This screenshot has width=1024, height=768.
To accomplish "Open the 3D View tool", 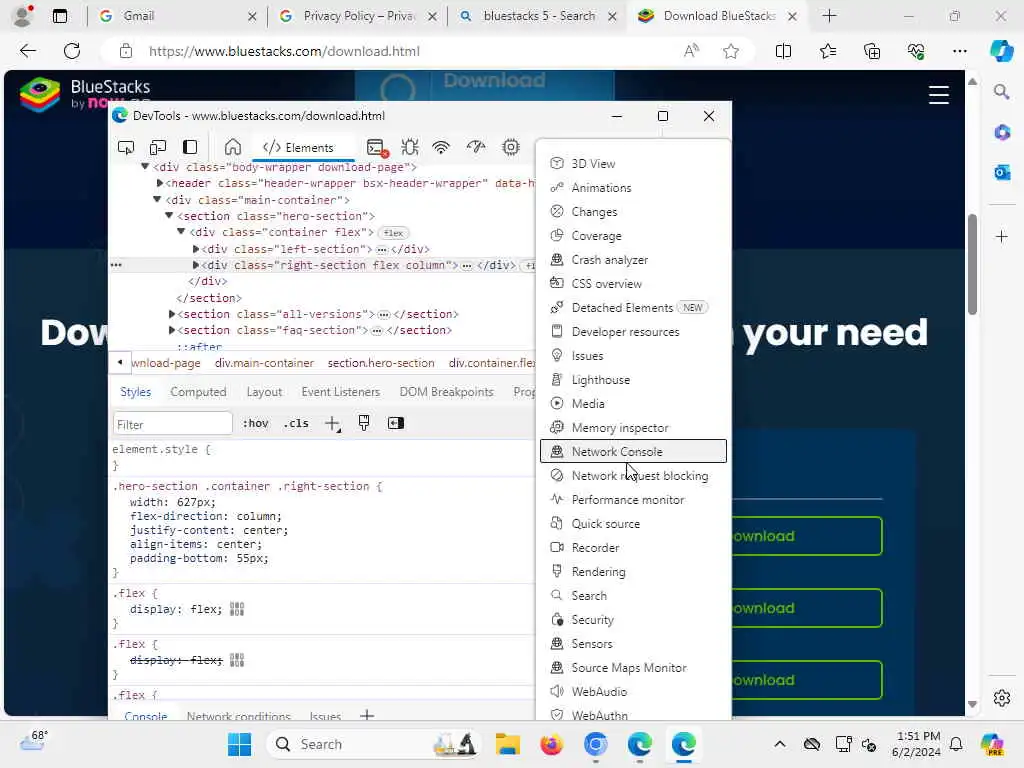I will click(633, 163).
